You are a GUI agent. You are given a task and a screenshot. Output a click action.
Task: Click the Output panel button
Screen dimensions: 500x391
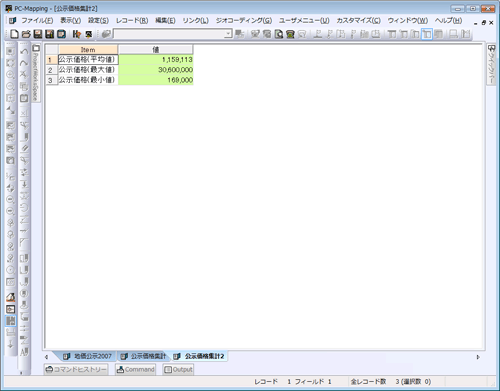pos(178,369)
